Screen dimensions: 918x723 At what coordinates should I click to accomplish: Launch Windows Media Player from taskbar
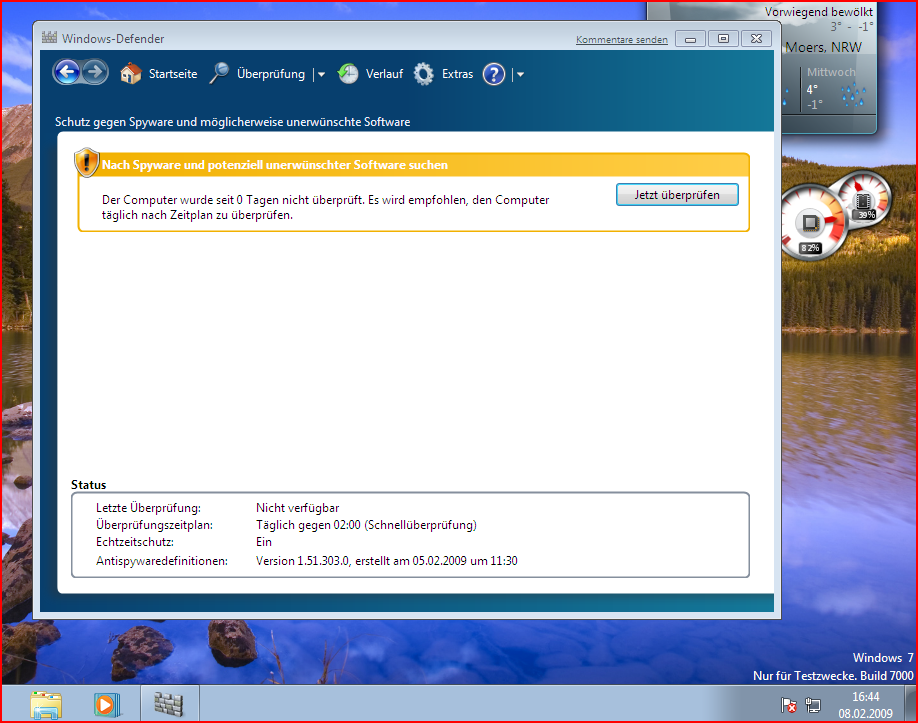point(107,704)
